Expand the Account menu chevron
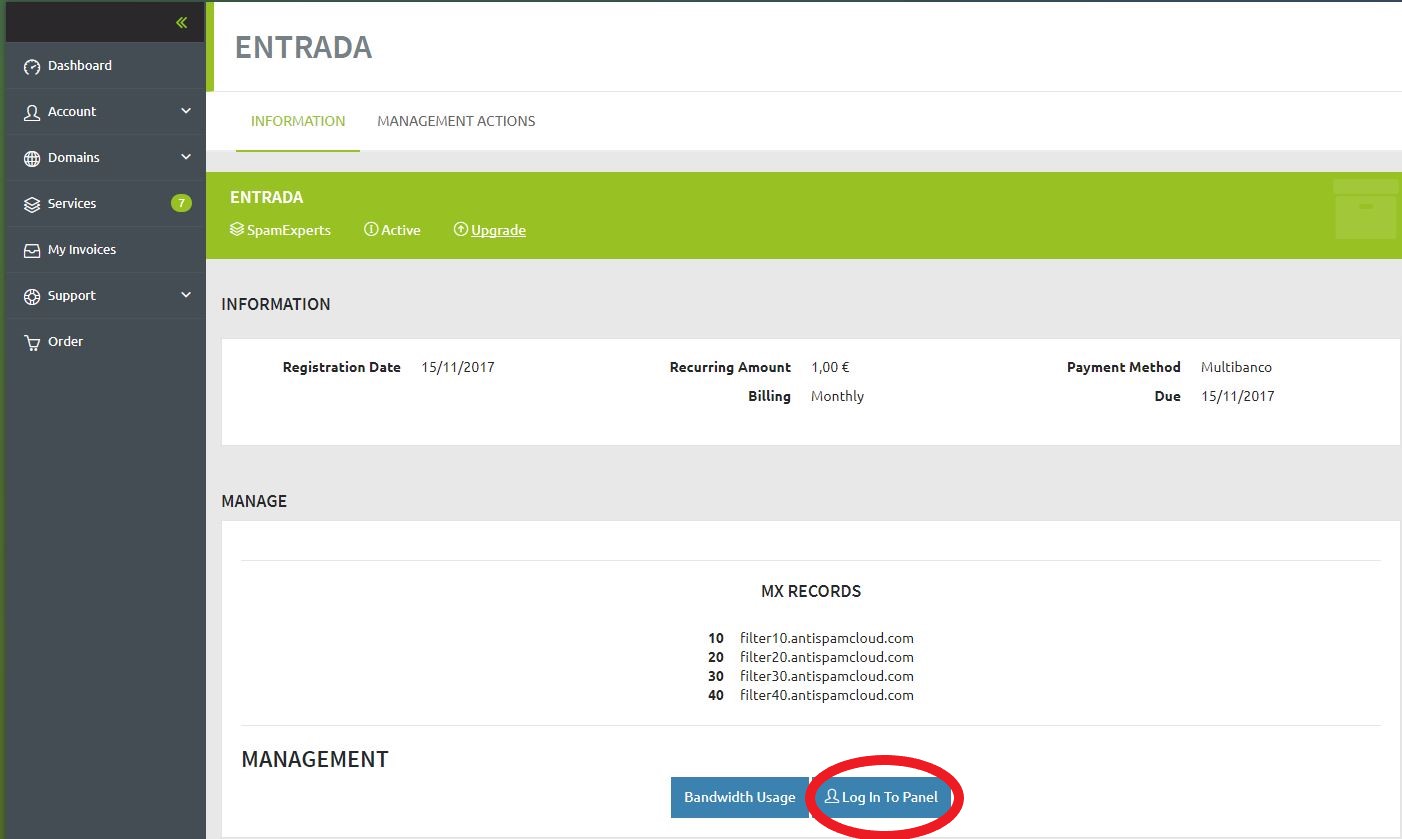 [186, 112]
